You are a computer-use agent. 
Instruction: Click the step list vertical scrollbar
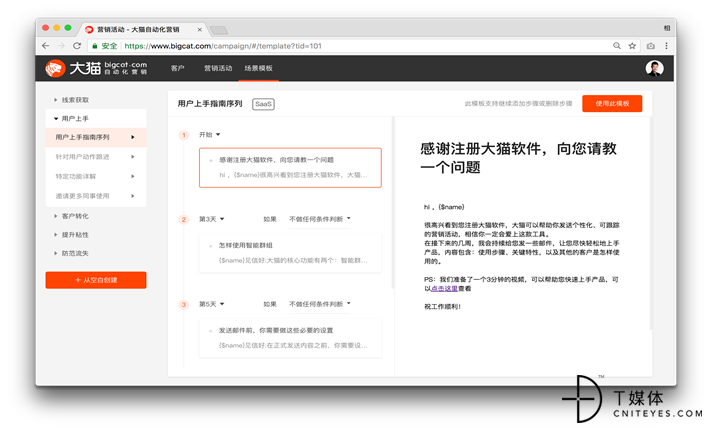pos(393,203)
